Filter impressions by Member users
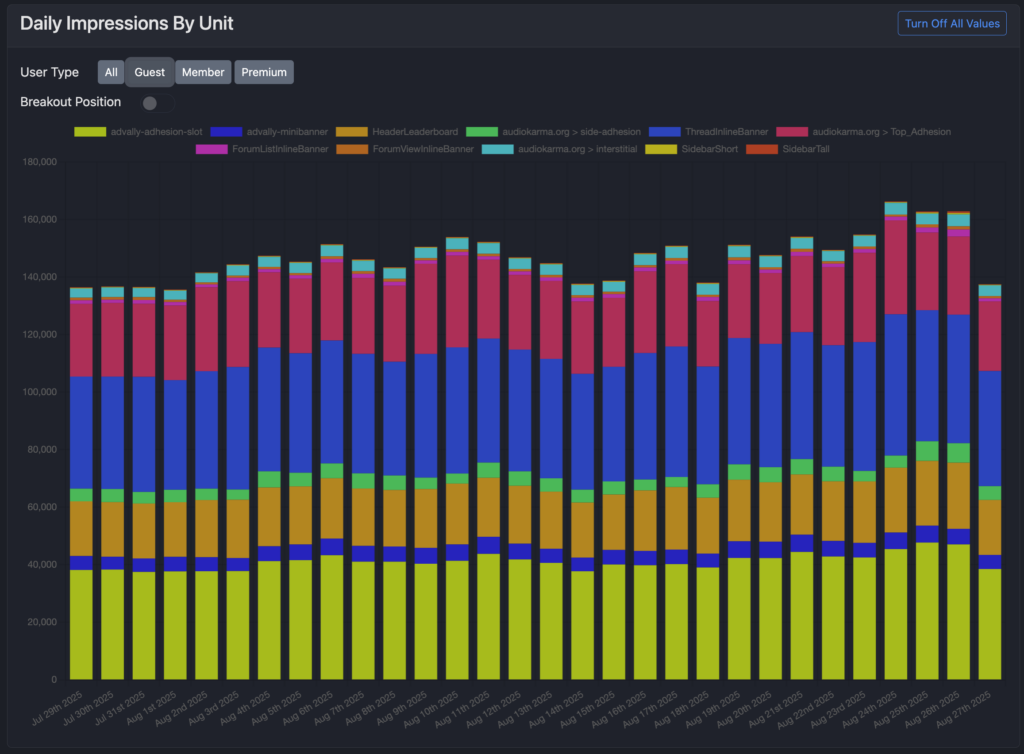The width and height of the screenshot is (1024, 754). pos(202,72)
